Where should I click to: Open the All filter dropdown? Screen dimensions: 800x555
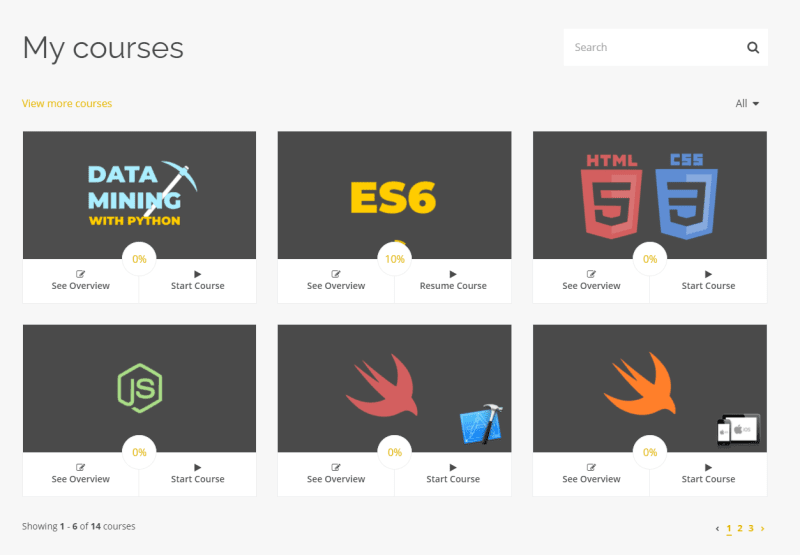(747, 104)
